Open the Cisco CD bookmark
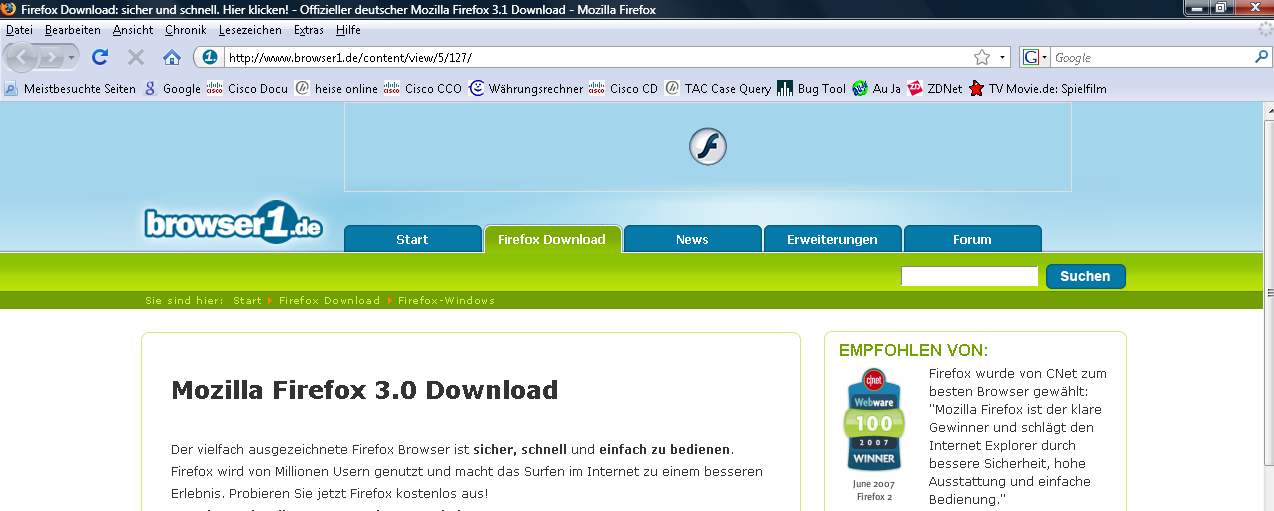The image size is (1274, 511). coord(623,89)
